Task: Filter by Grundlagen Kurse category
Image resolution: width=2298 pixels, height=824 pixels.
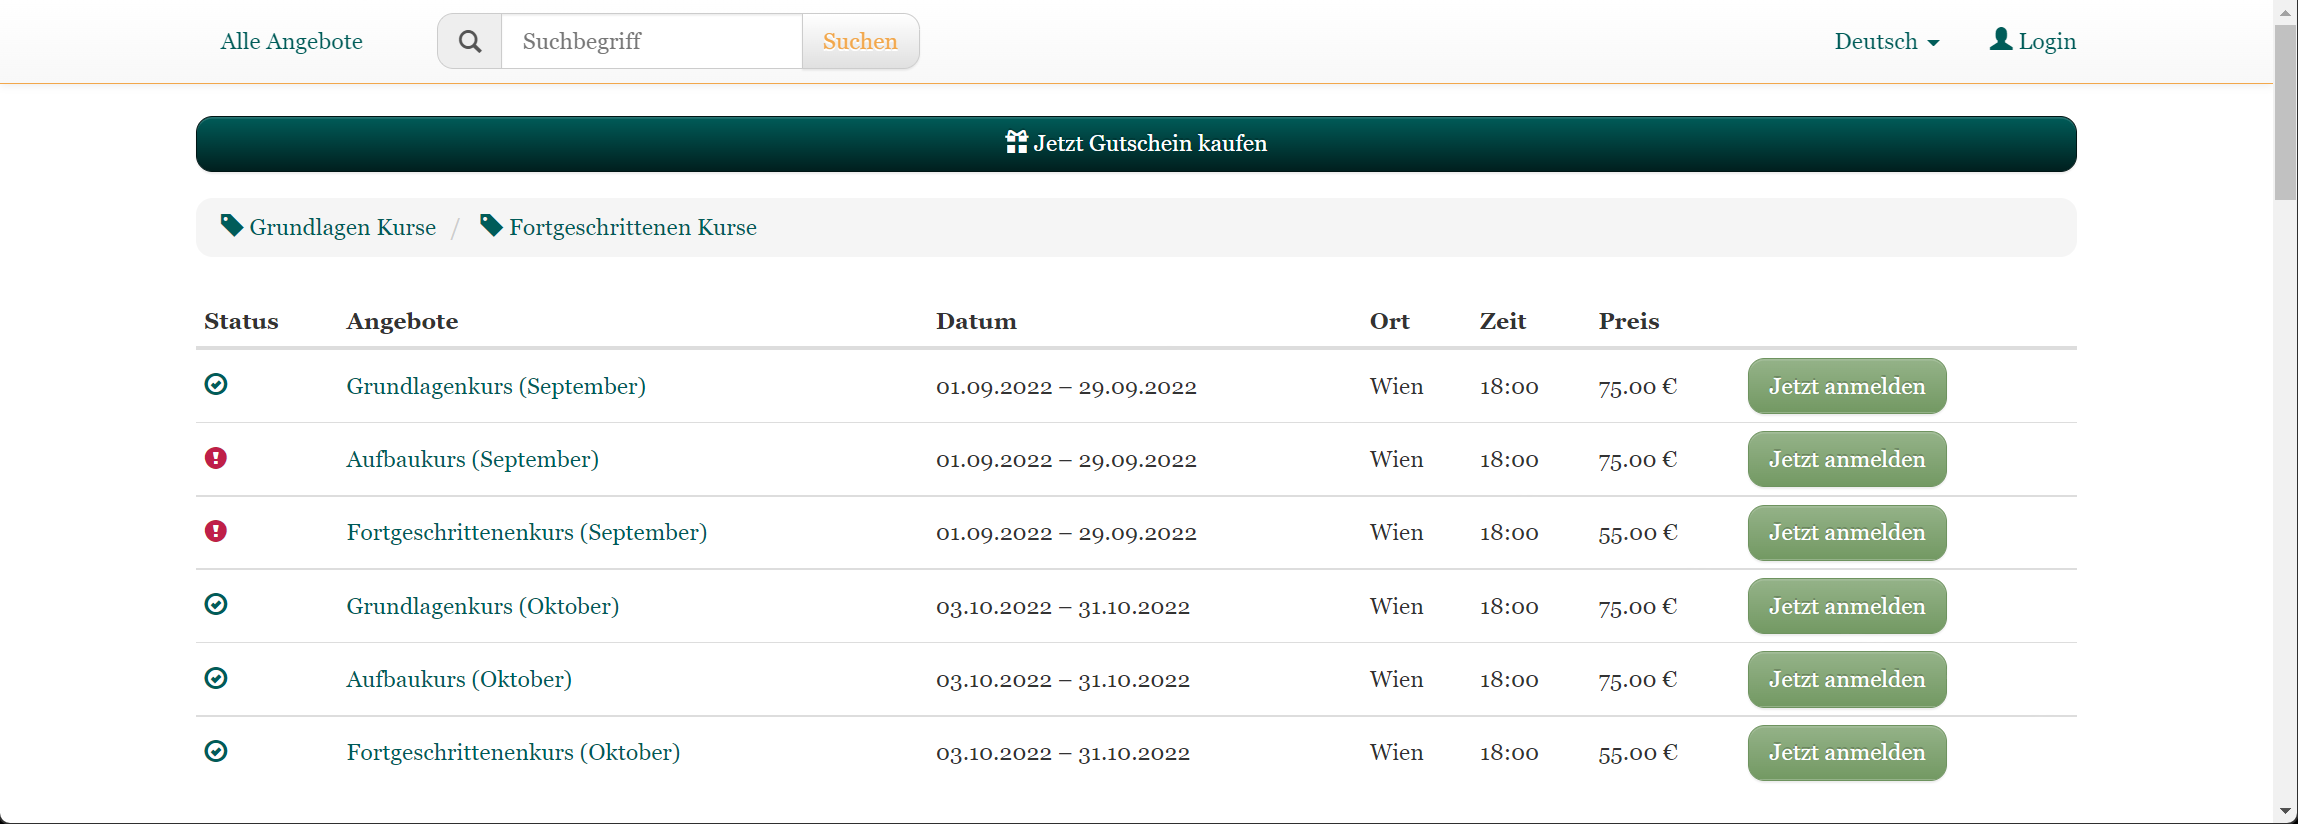Action: point(342,227)
